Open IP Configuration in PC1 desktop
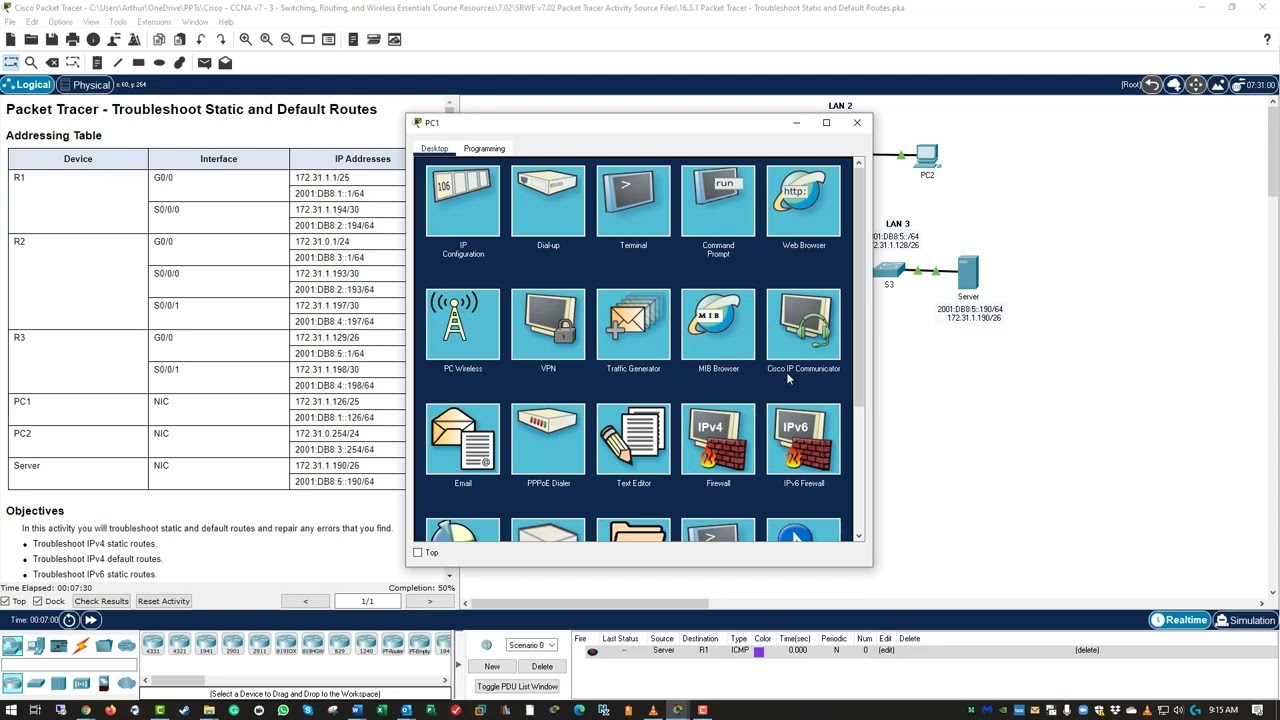 coord(463,203)
